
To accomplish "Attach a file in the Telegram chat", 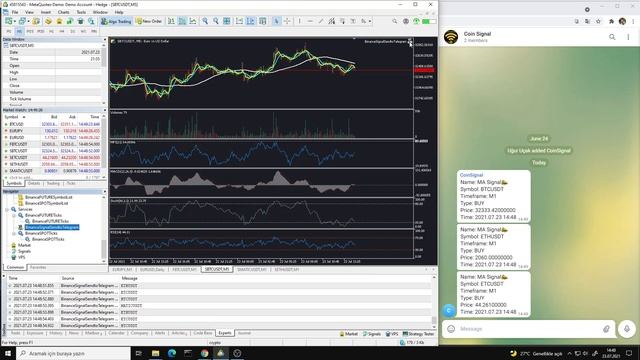I will 606,329.
